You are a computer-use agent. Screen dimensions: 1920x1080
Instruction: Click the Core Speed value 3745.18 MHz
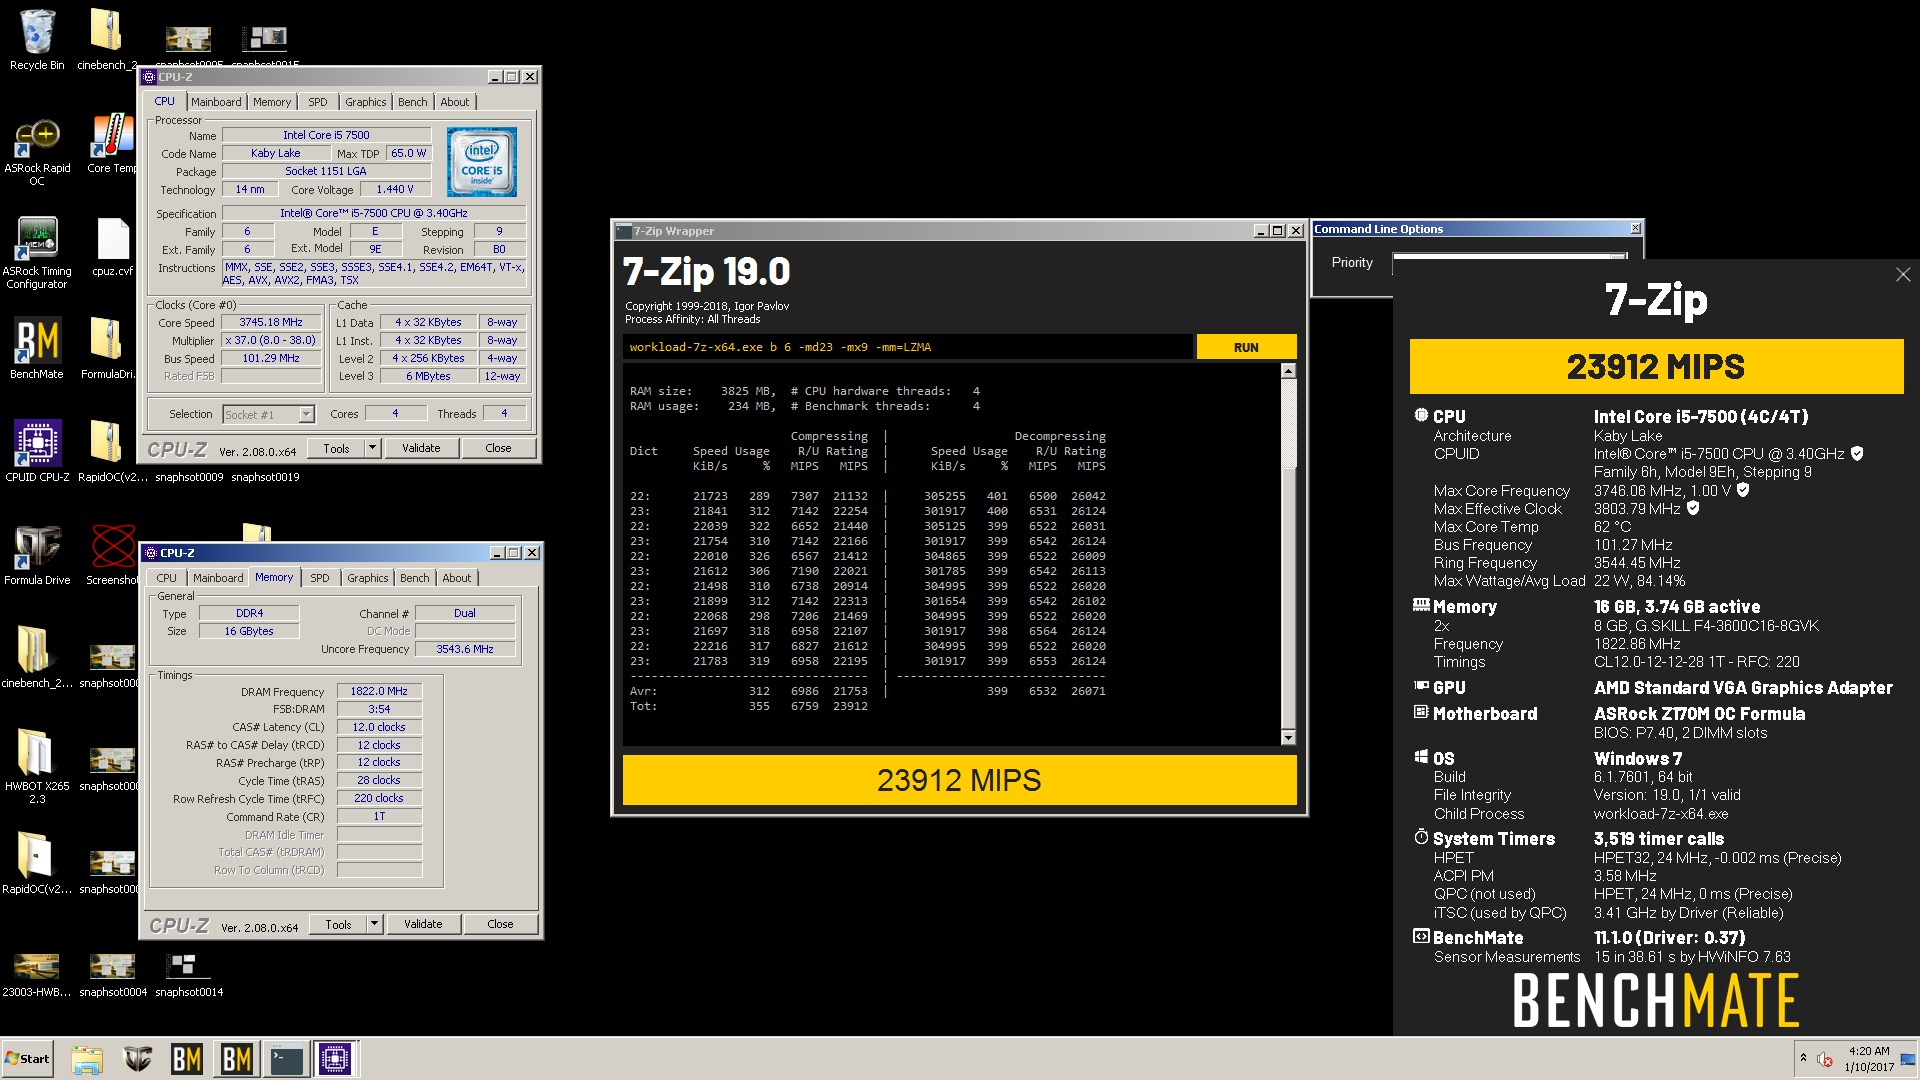pyautogui.click(x=270, y=322)
